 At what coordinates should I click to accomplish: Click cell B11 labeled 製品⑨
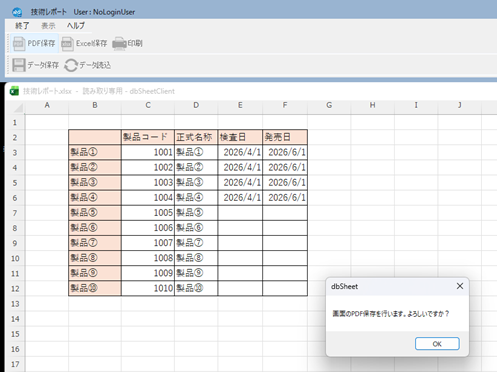pyautogui.click(x=95, y=273)
